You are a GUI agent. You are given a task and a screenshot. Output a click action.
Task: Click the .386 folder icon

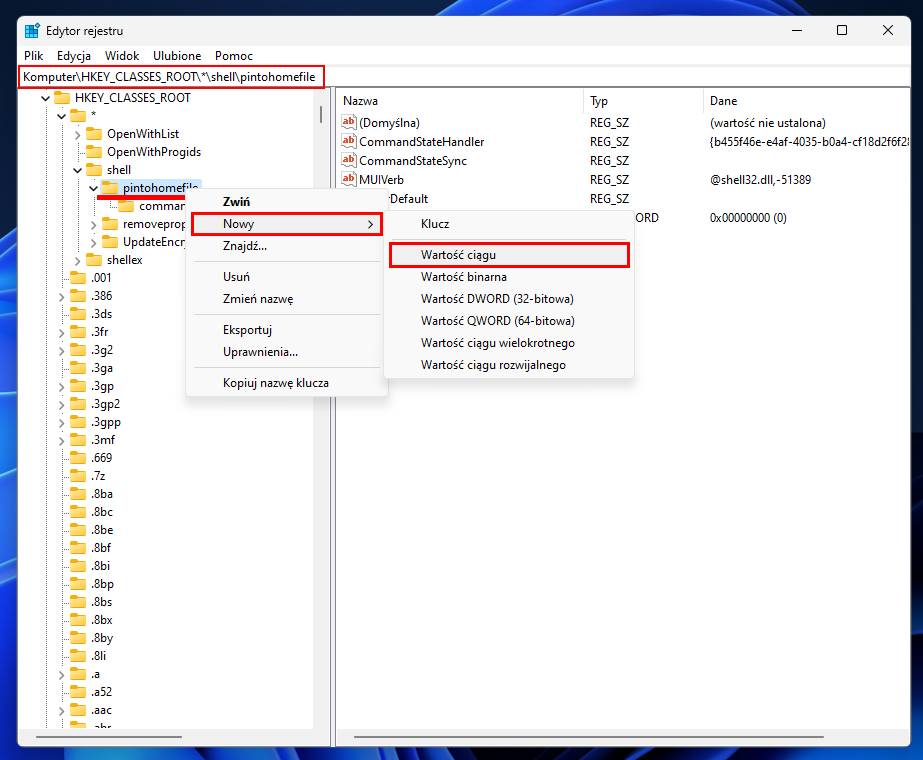(78, 296)
